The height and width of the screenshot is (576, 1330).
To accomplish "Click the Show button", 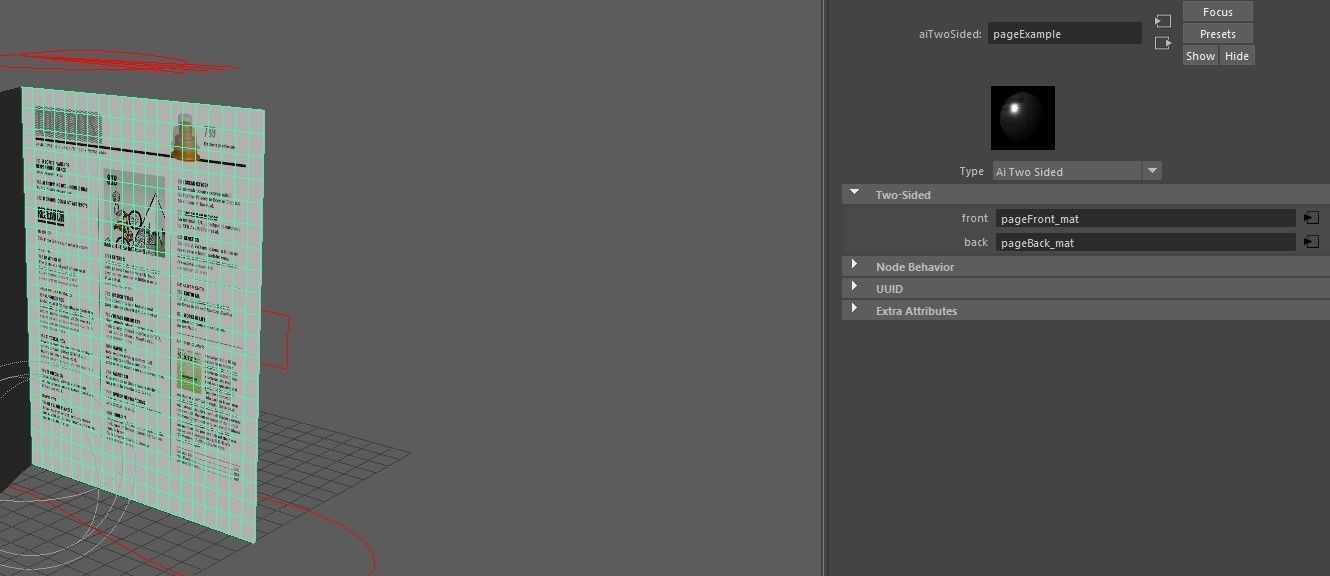I will tap(1200, 56).
